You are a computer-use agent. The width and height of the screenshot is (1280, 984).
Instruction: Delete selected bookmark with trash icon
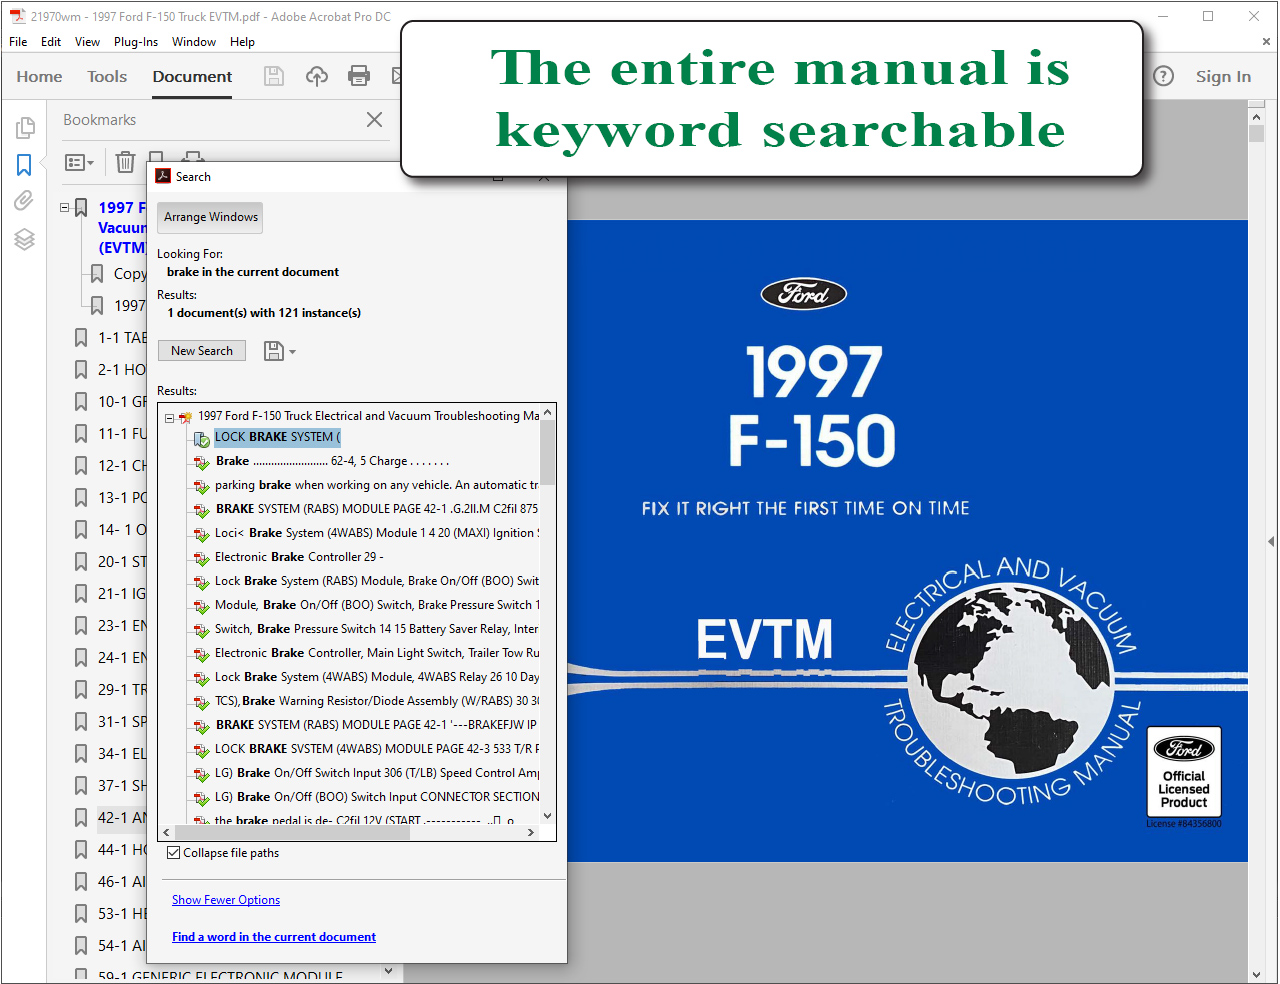pyautogui.click(x=125, y=162)
